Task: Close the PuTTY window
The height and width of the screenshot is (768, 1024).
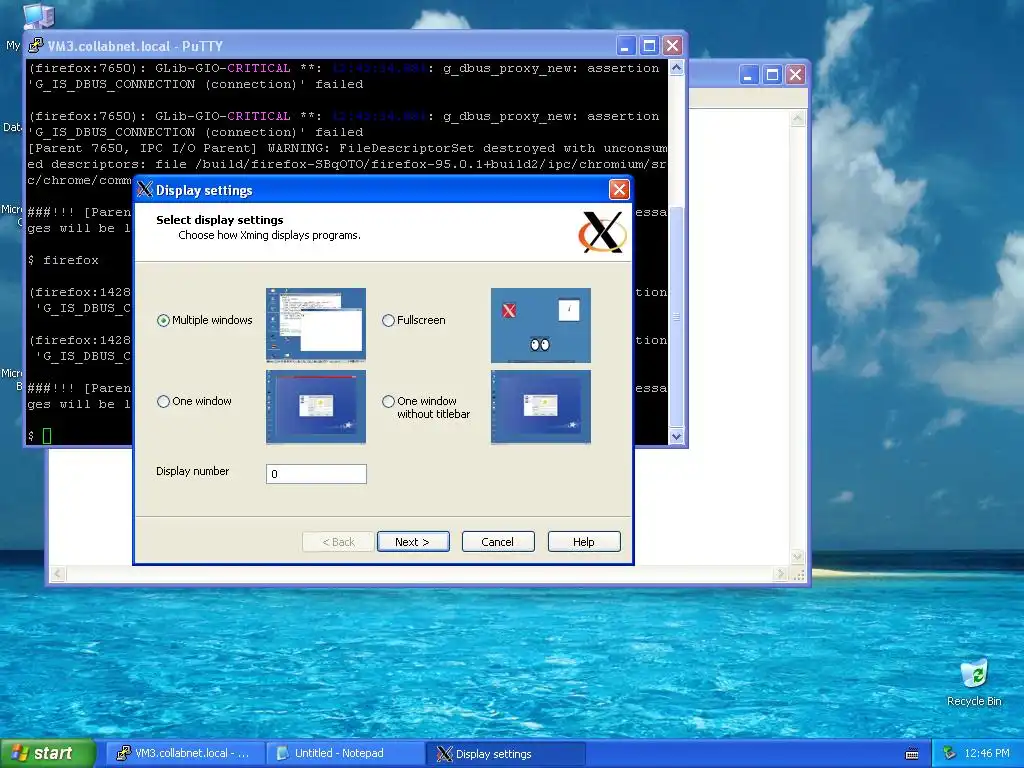Action: pyautogui.click(x=673, y=46)
